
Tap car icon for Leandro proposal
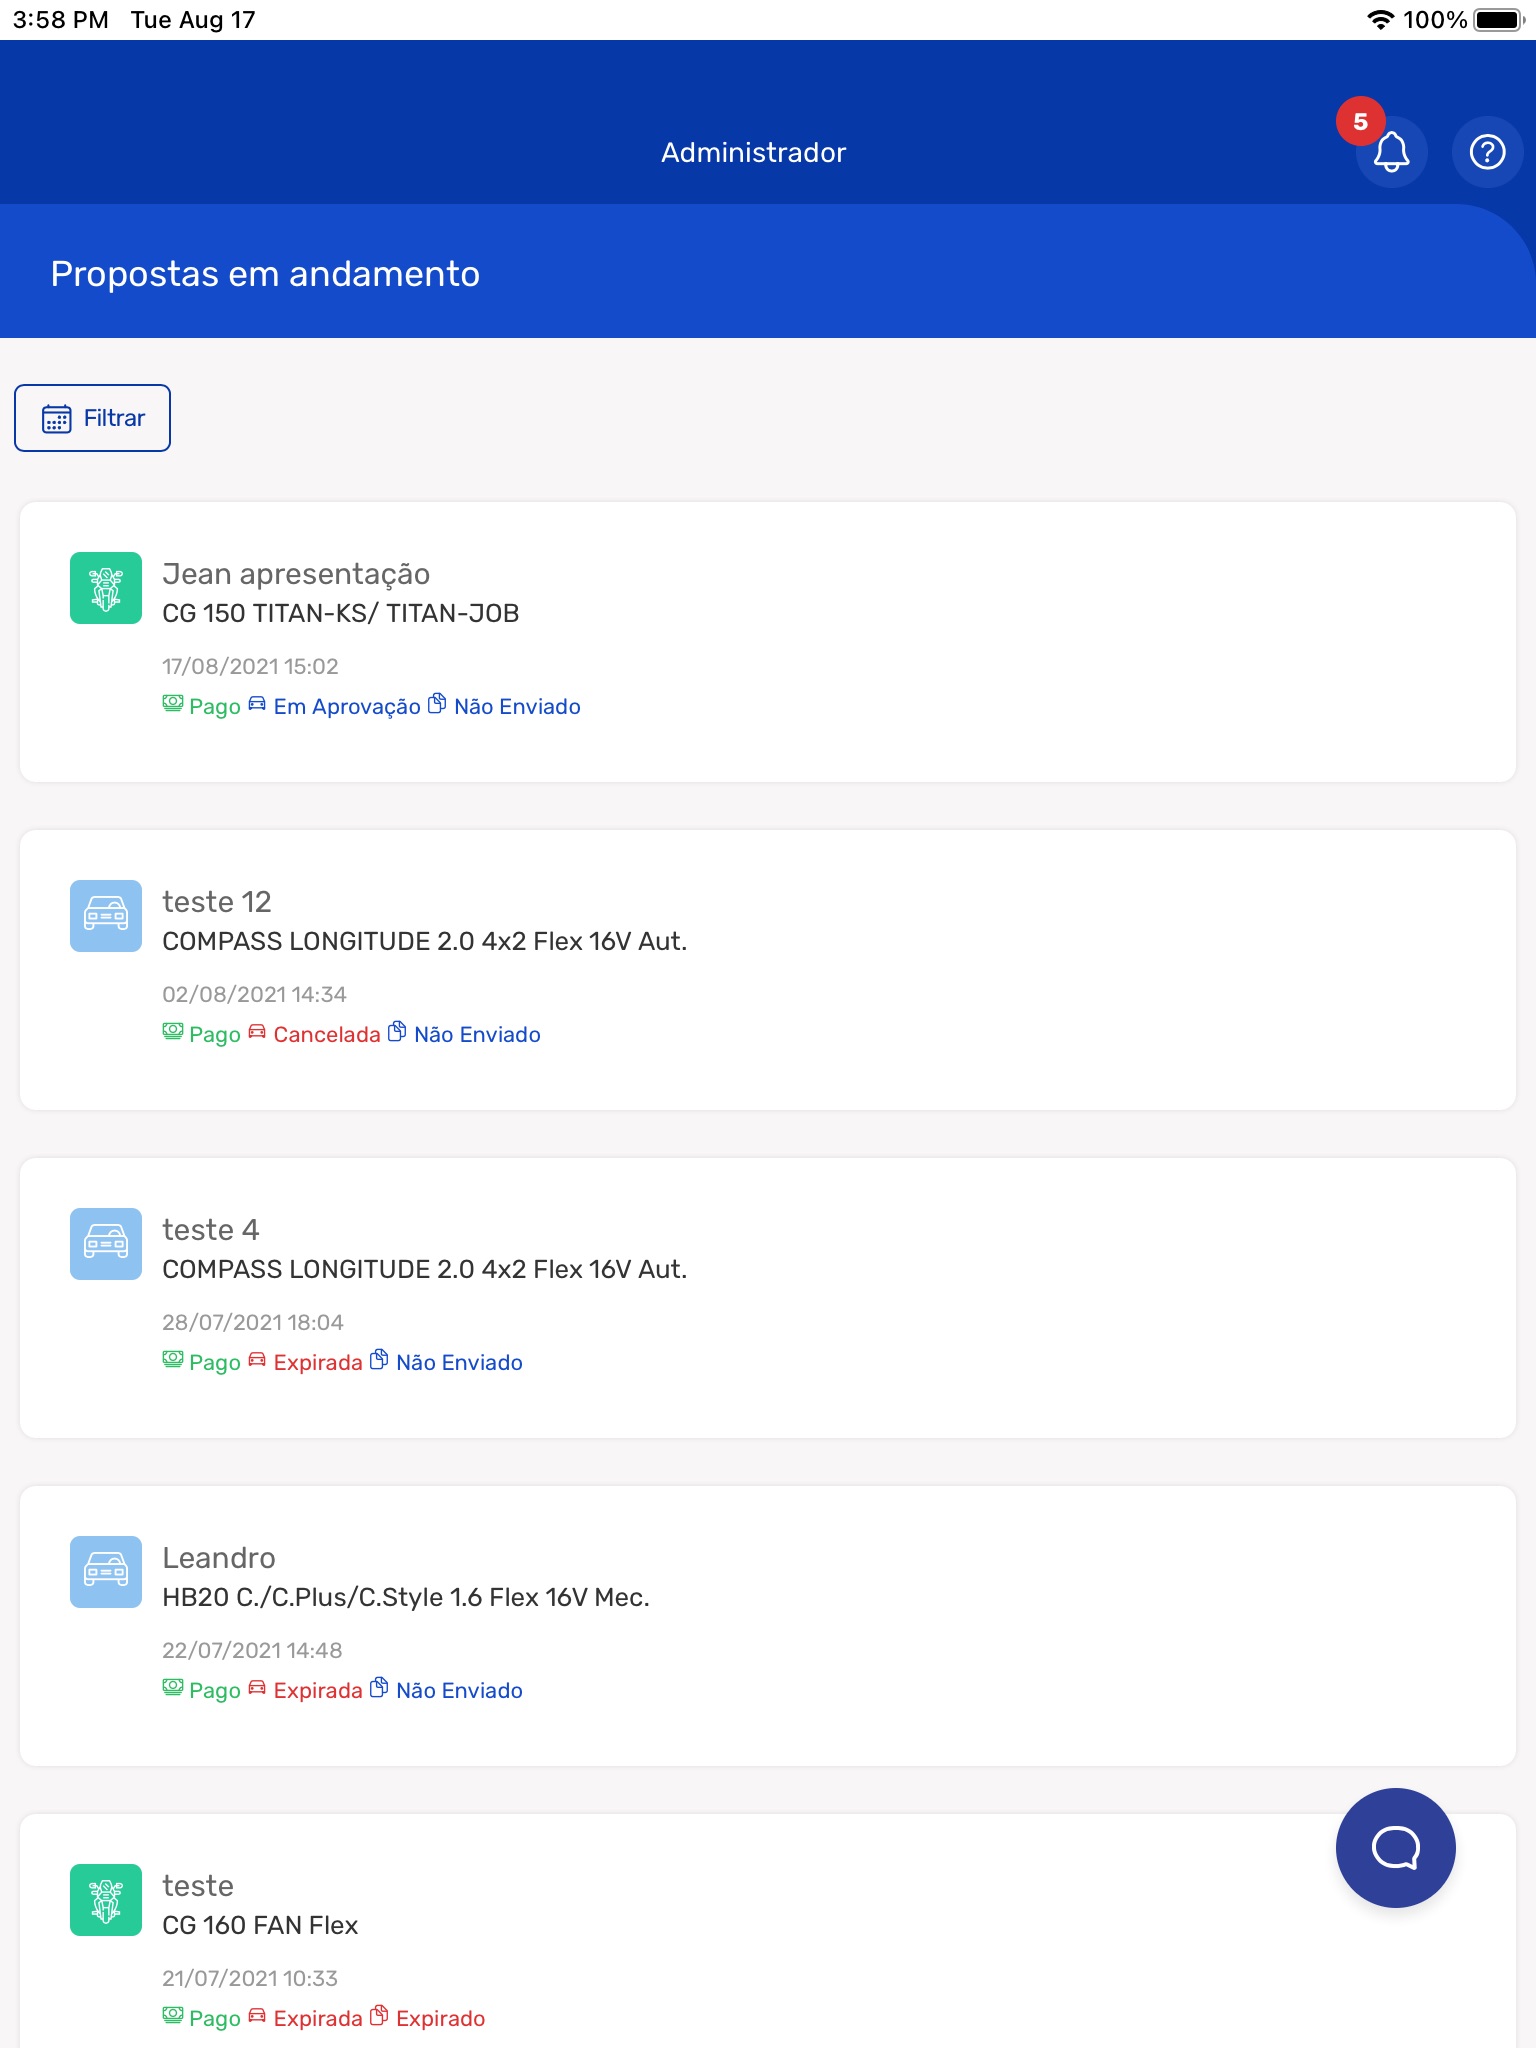click(106, 1572)
